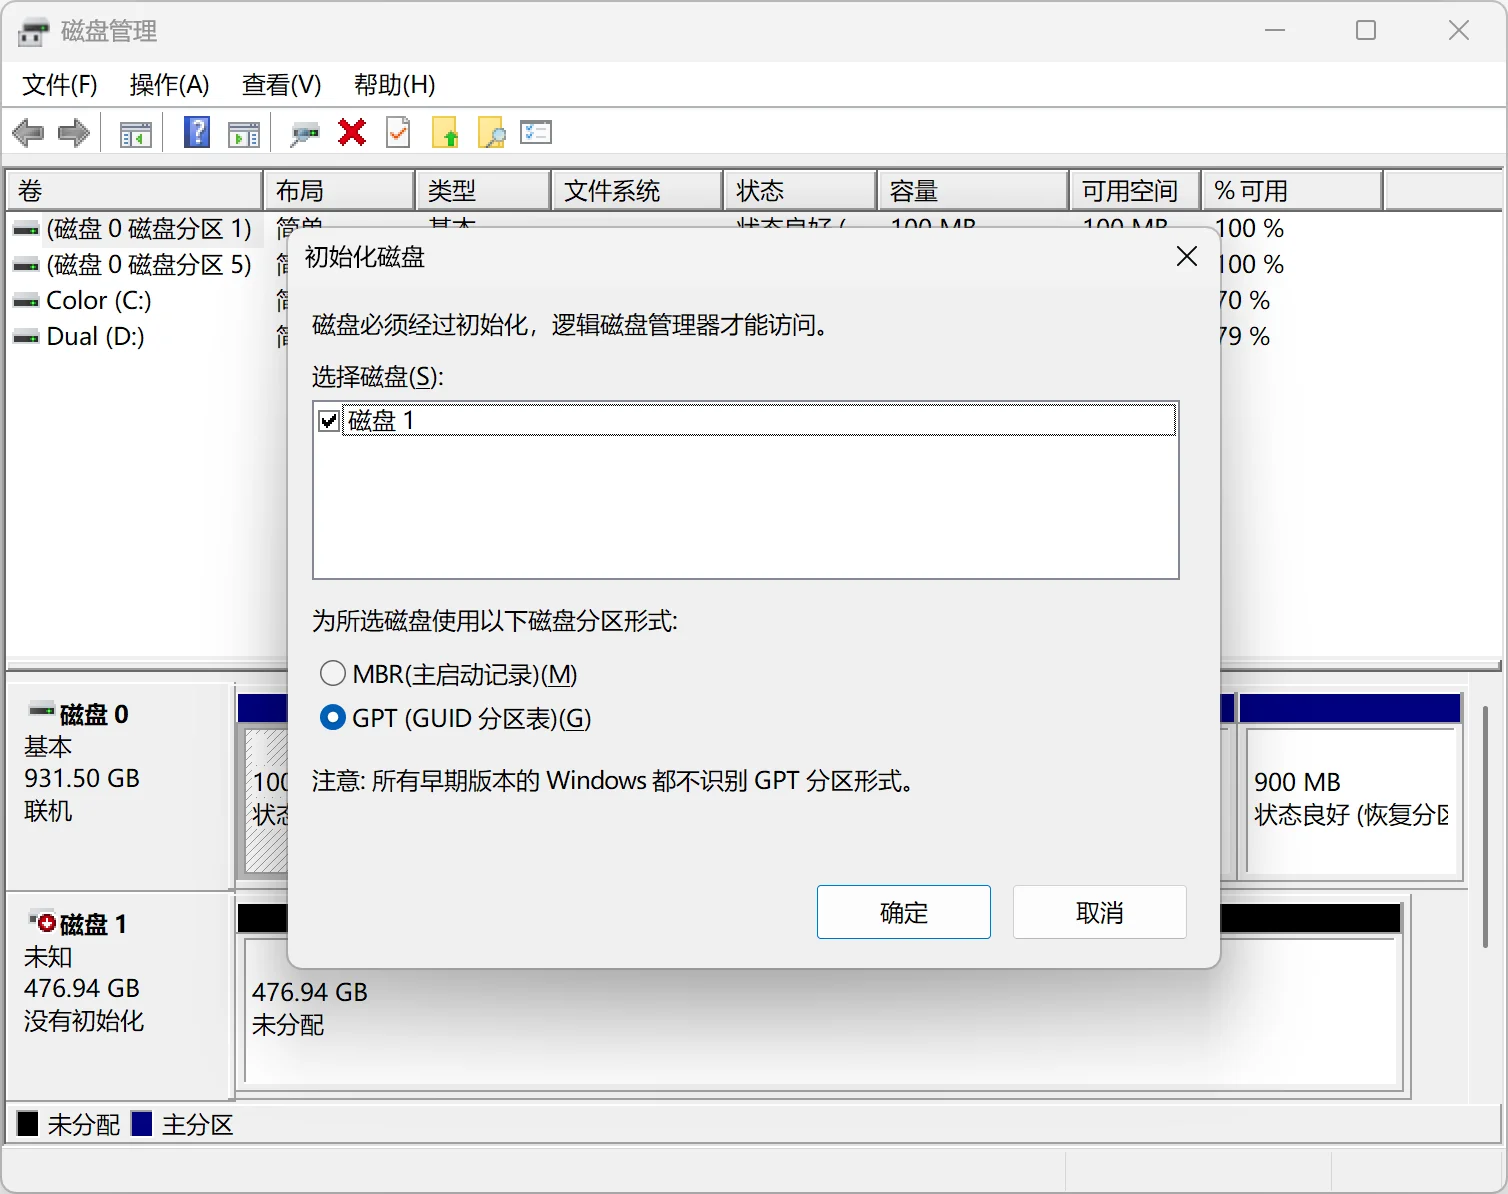Select the Color (C:) volume
The height and width of the screenshot is (1194, 1508).
[x=98, y=301]
